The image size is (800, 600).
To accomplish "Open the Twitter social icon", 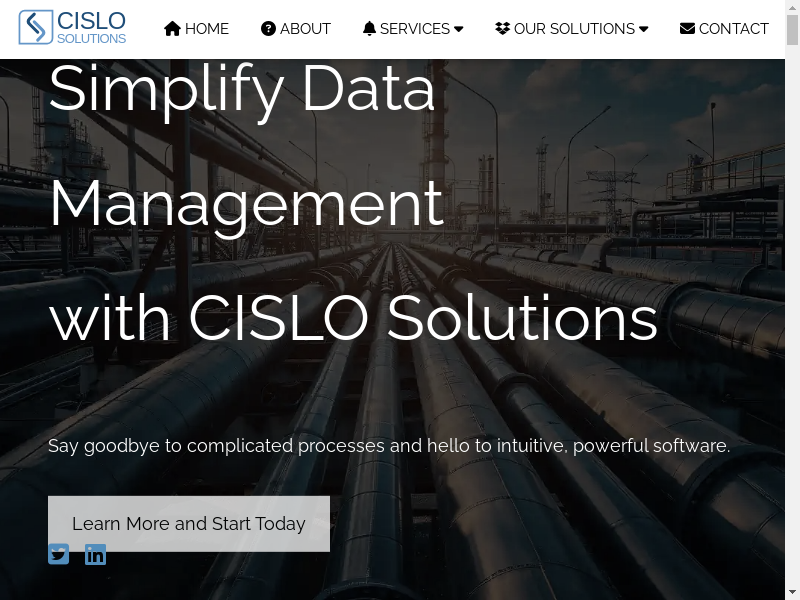I will click(x=59, y=554).
